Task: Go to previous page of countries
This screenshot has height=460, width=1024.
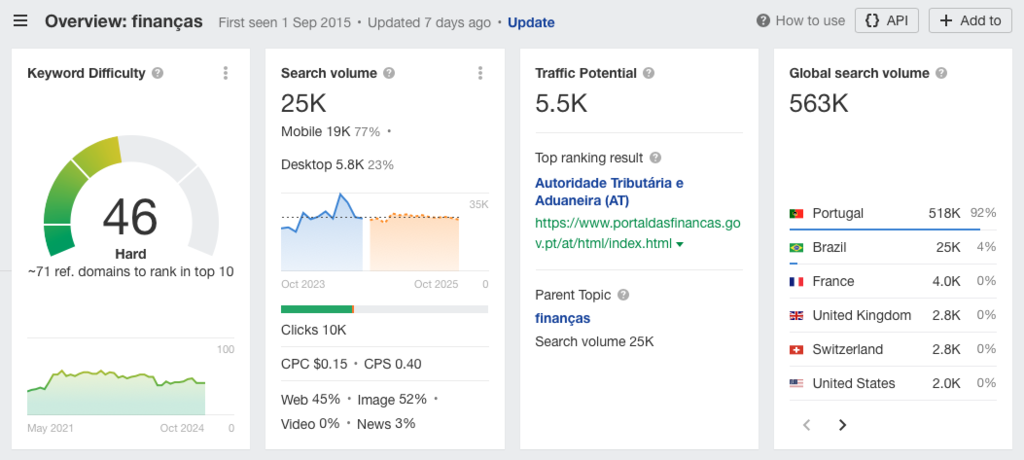Action: [807, 425]
